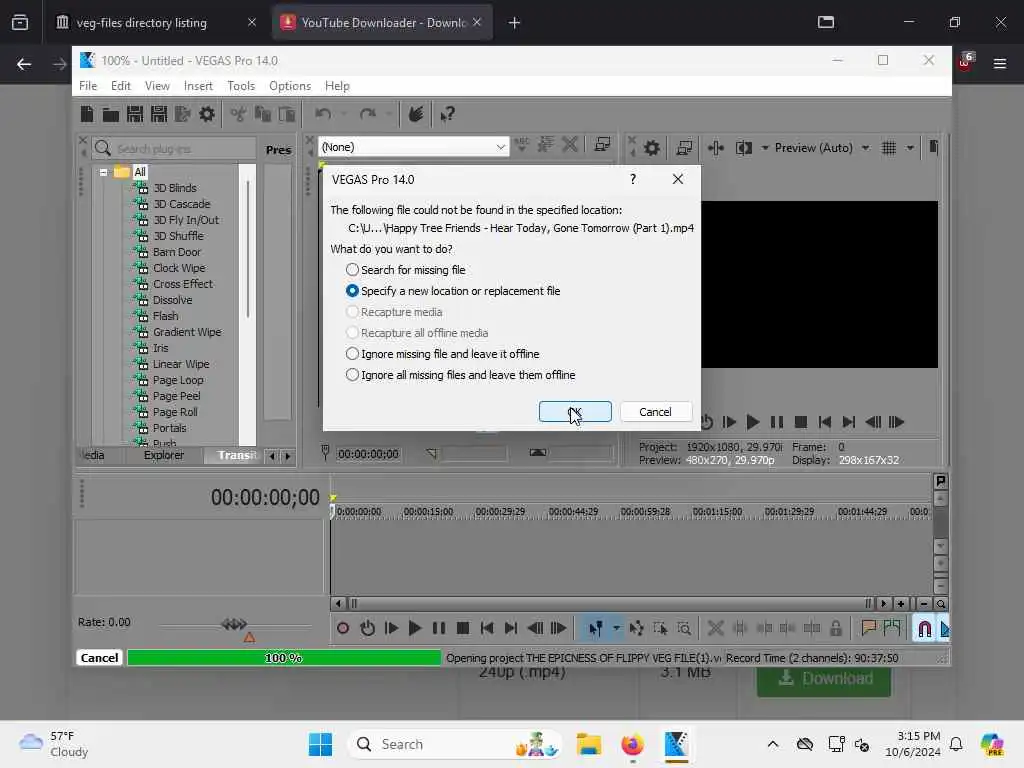Click timeline Record button
The height and width of the screenshot is (768, 1024).
coord(343,628)
